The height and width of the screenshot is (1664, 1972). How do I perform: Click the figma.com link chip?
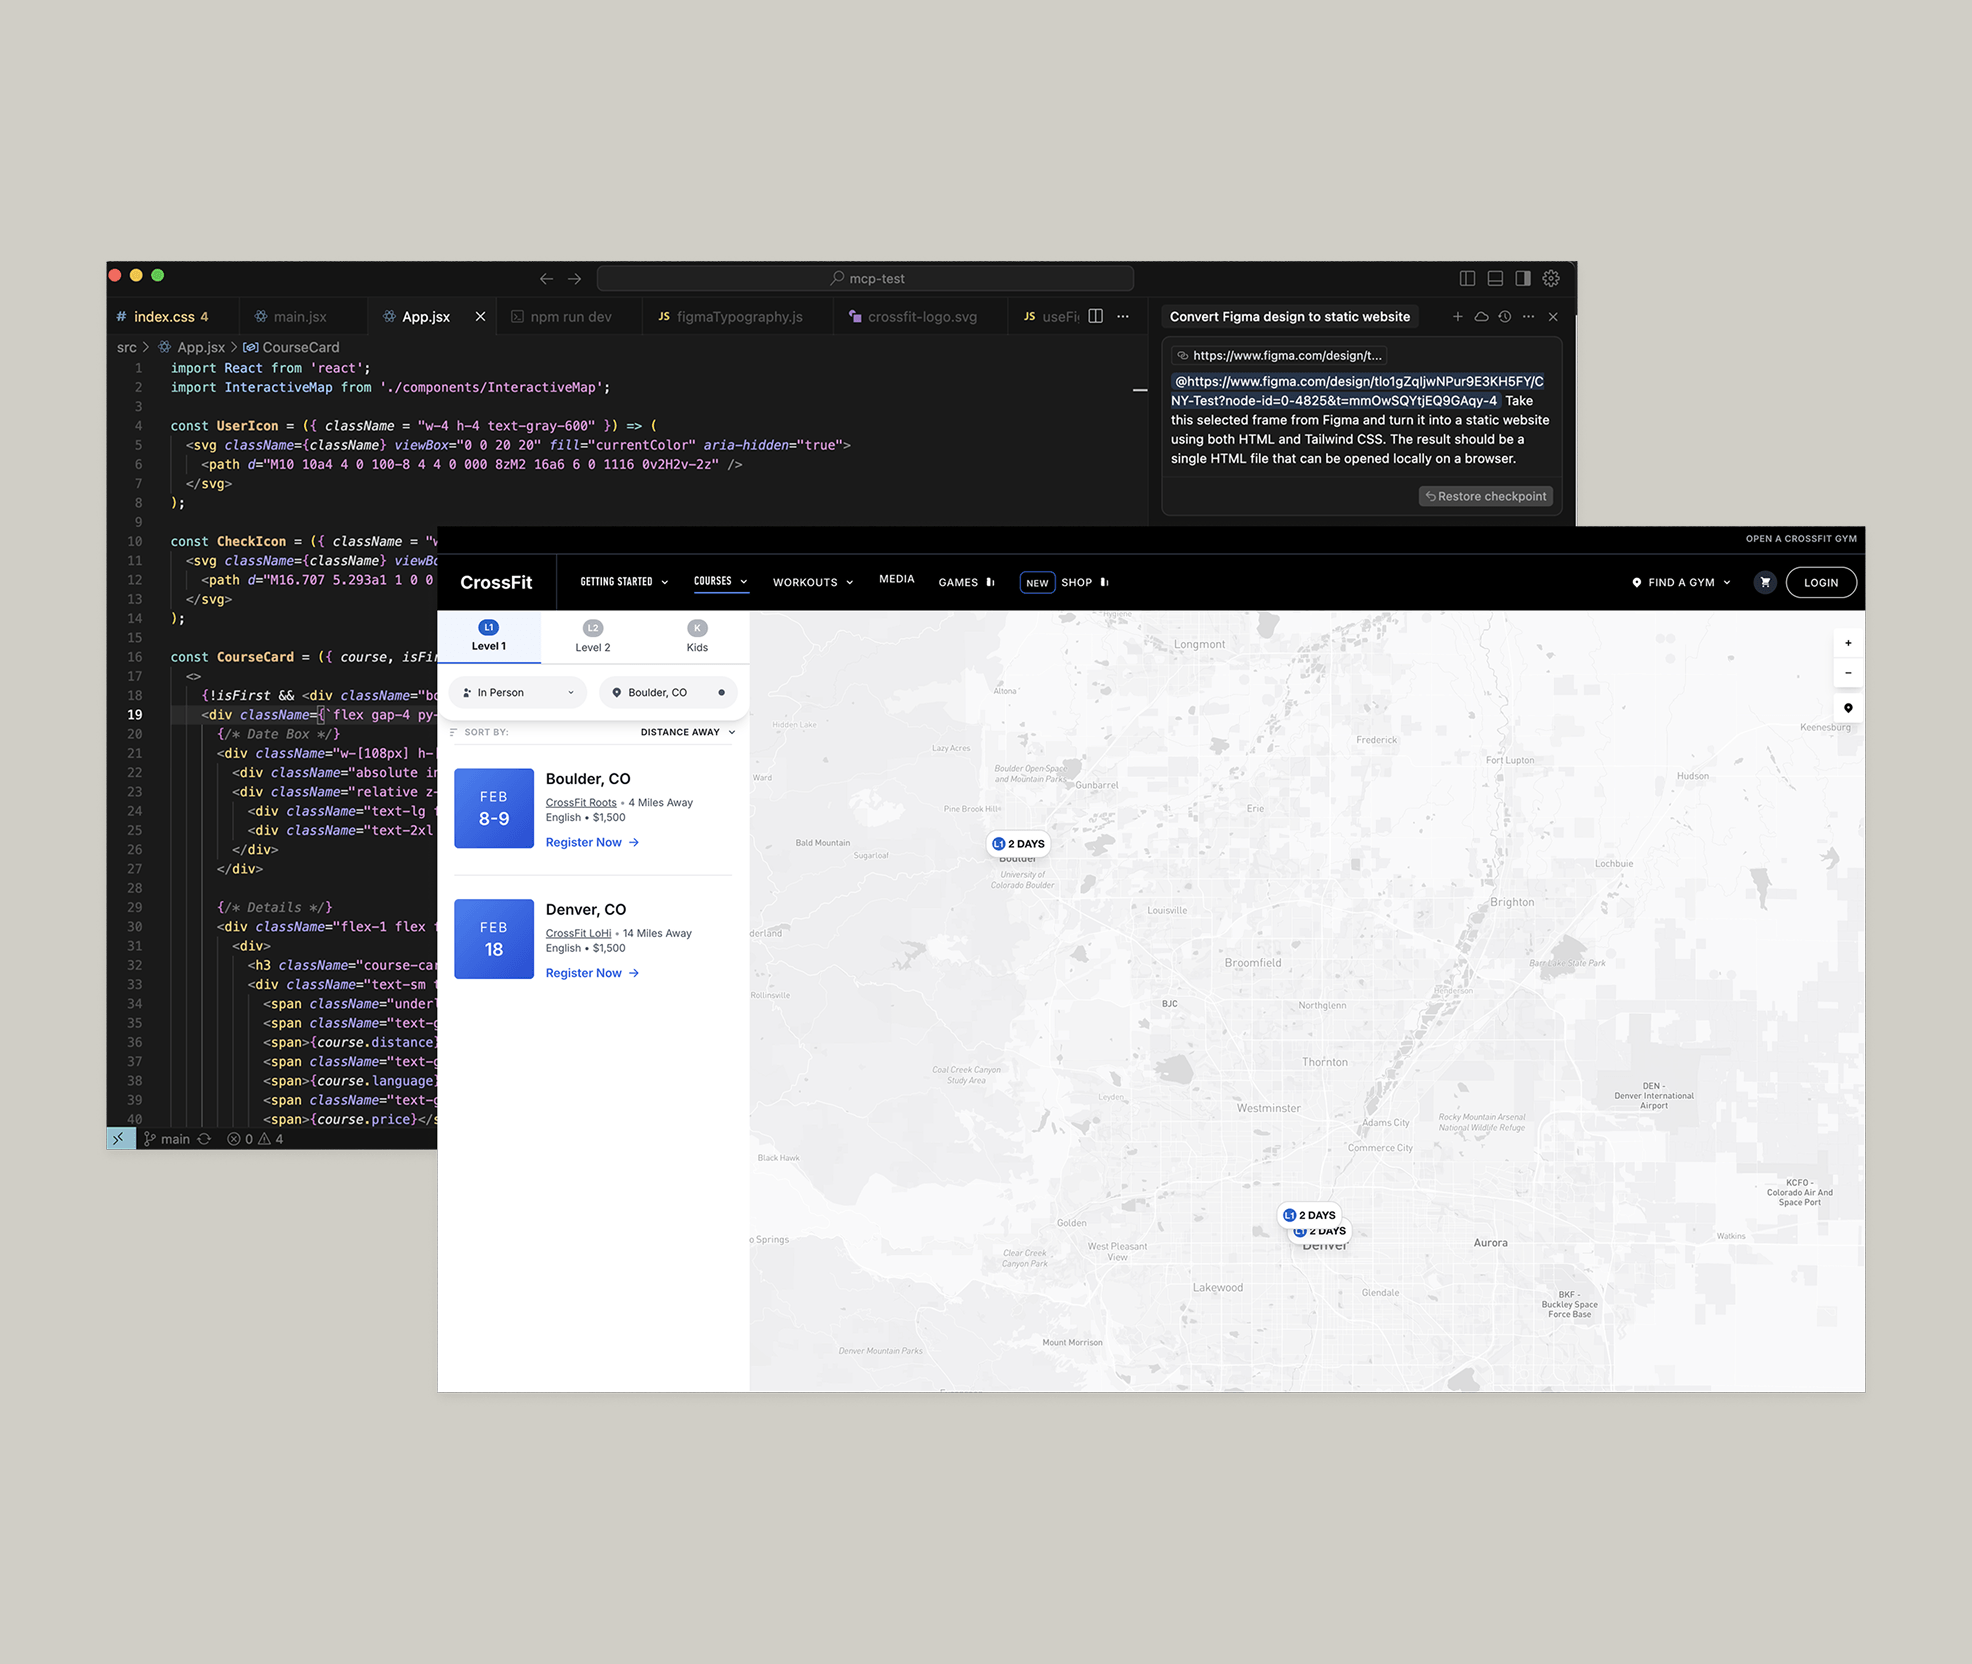coord(1280,356)
